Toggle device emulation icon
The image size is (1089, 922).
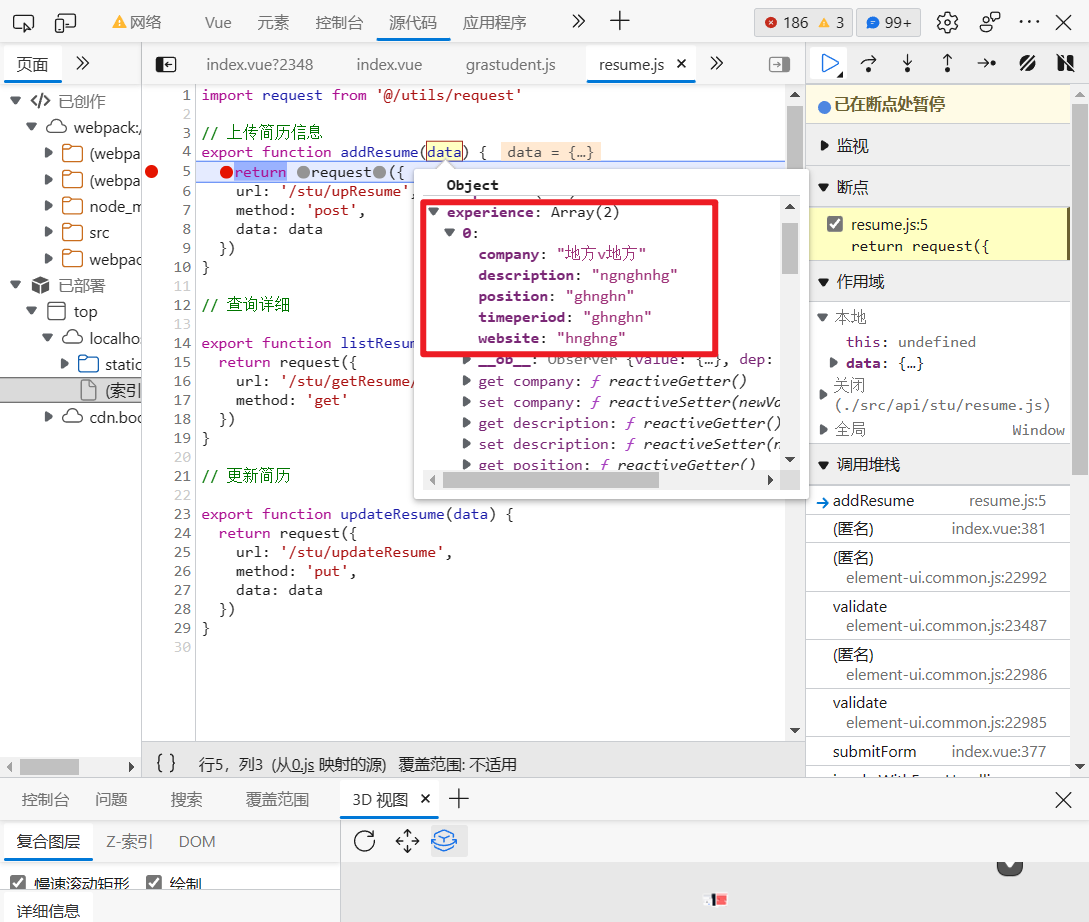tap(65, 22)
